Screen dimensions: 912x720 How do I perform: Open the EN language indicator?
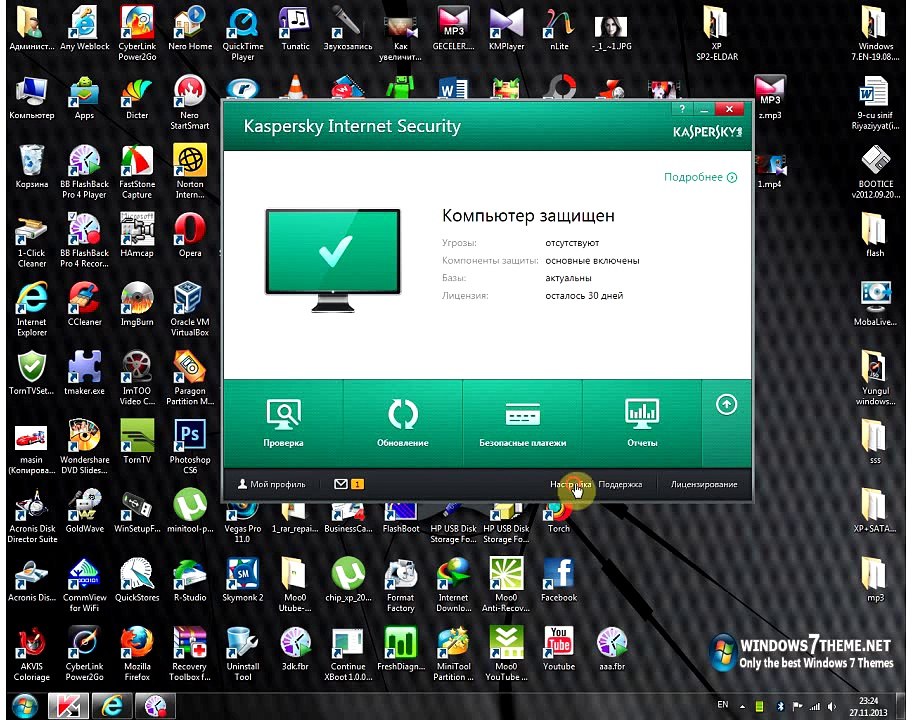722,705
